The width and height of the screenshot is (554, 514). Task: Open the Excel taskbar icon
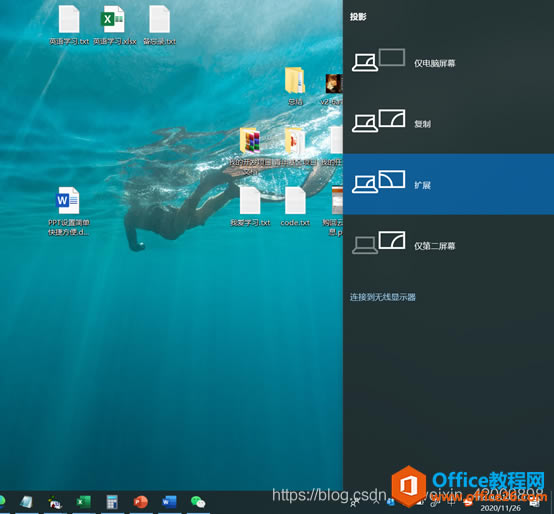(84, 502)
